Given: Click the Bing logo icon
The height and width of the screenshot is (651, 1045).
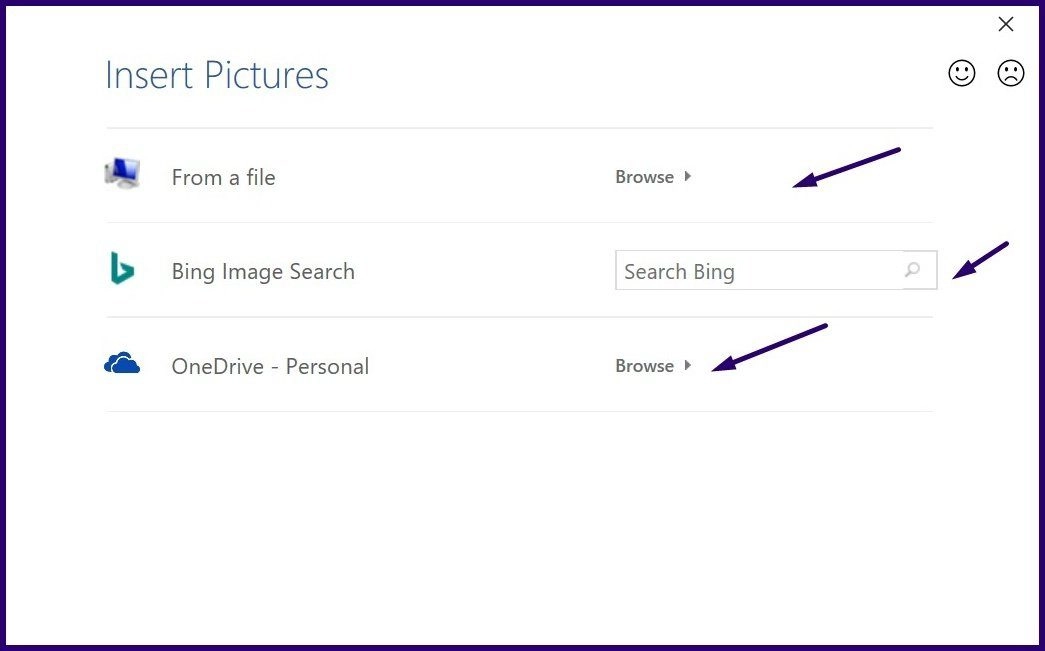Looking at the screenshot, I should point(120,269).
